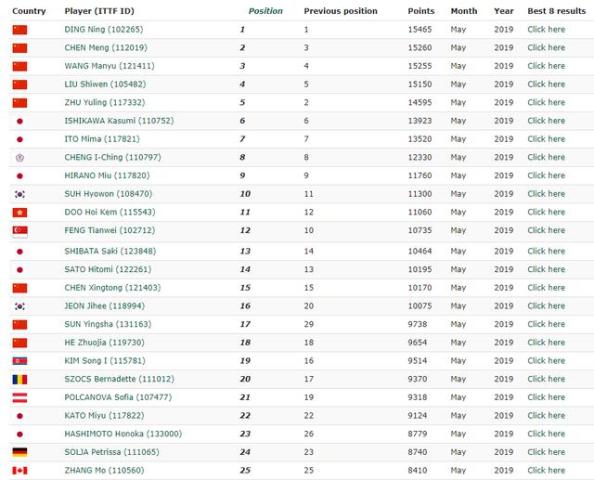Screen dimensions: 594x480
Task: Select previous position 29 for SUN Yingsha
Action: 309,324
